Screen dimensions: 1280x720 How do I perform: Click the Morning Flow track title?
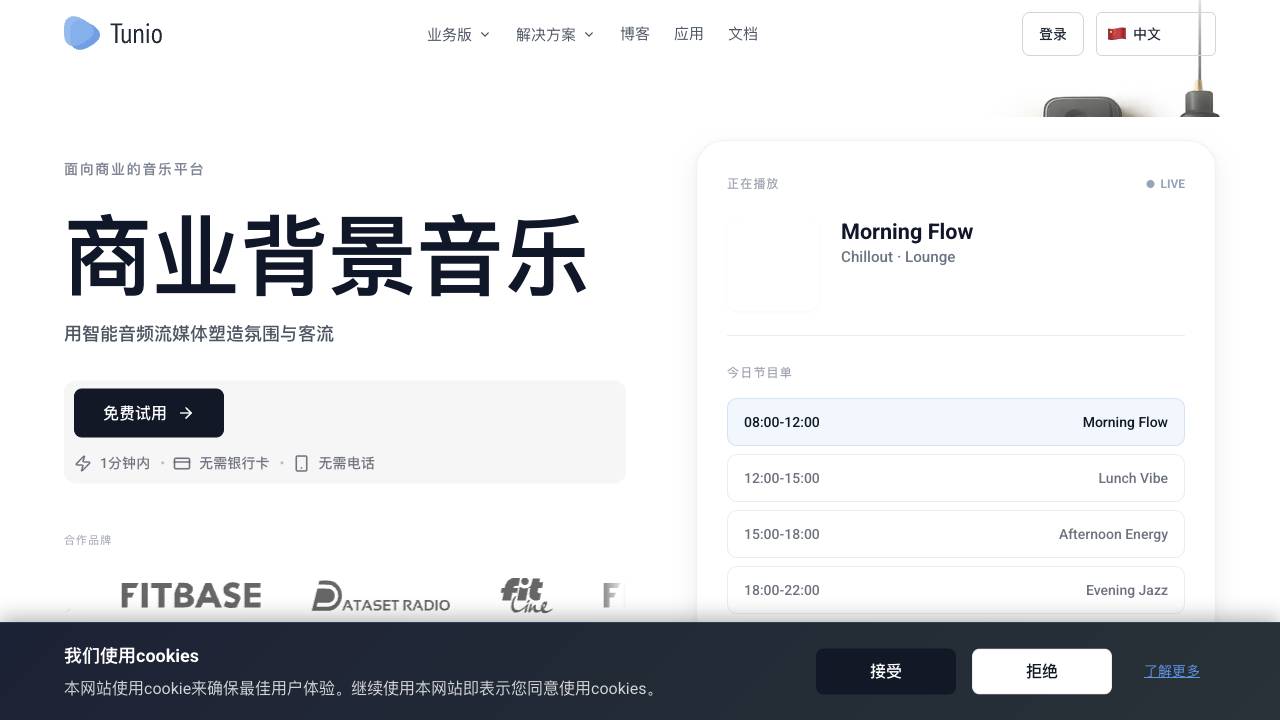click(907, 232)
